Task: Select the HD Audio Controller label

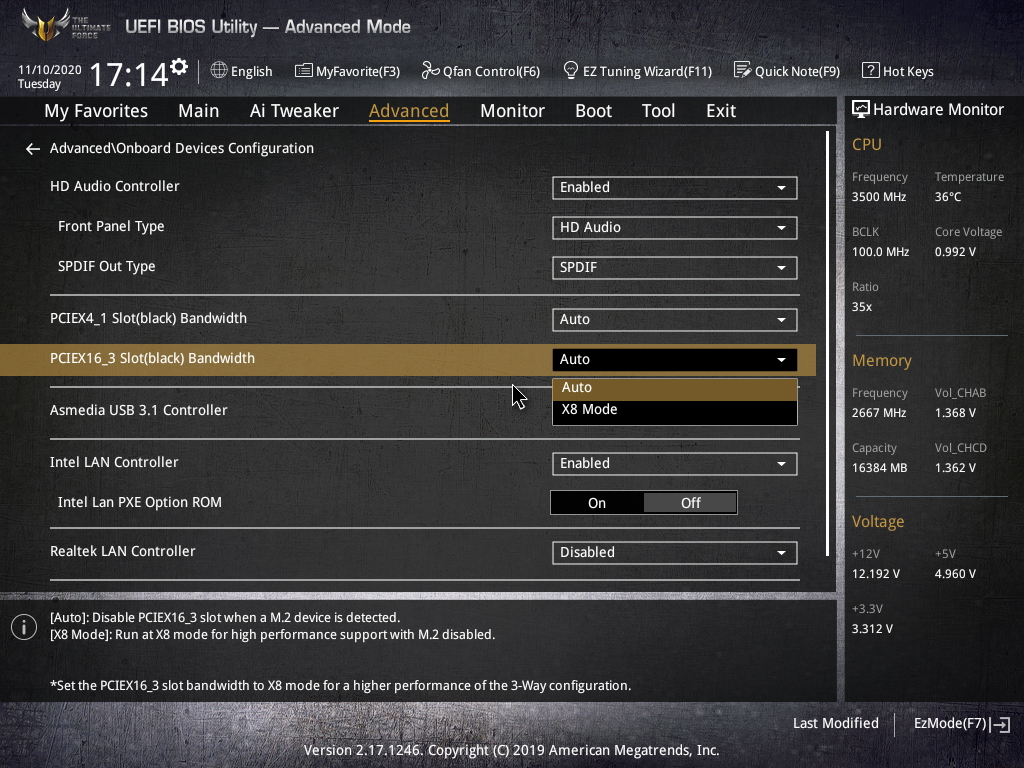Action: (114, 186)
